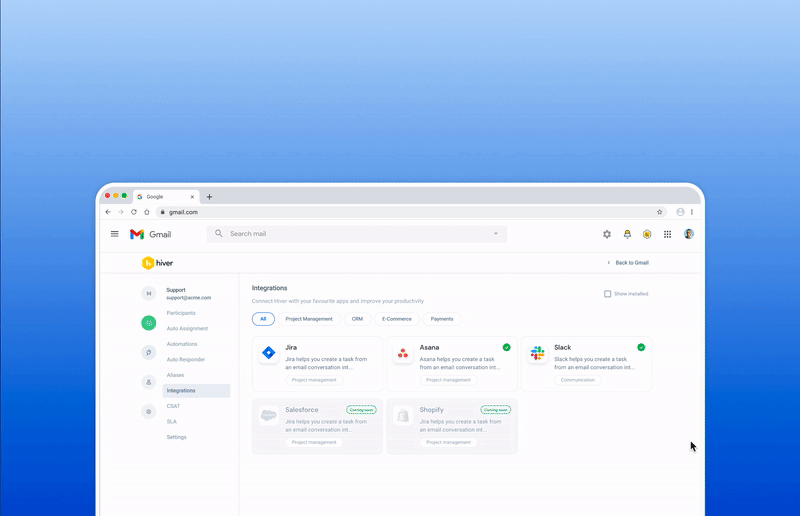Open a new browser tab
This screenshot has width=800, height=516.
(209, 196)
